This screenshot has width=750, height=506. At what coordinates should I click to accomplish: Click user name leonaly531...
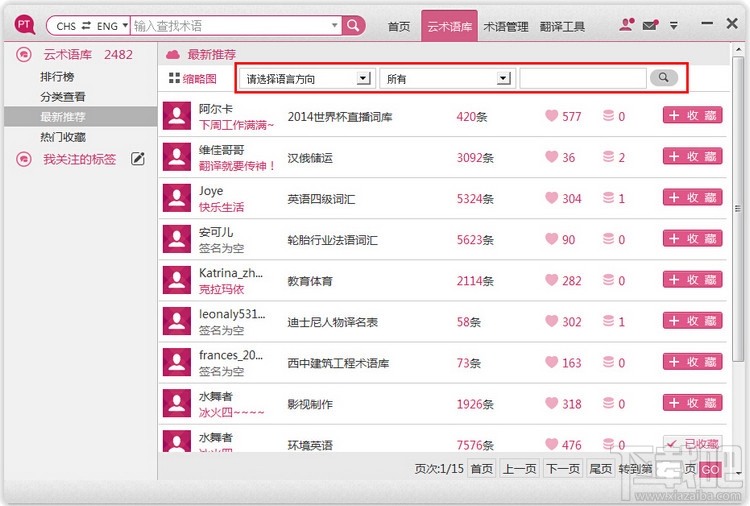232,314
